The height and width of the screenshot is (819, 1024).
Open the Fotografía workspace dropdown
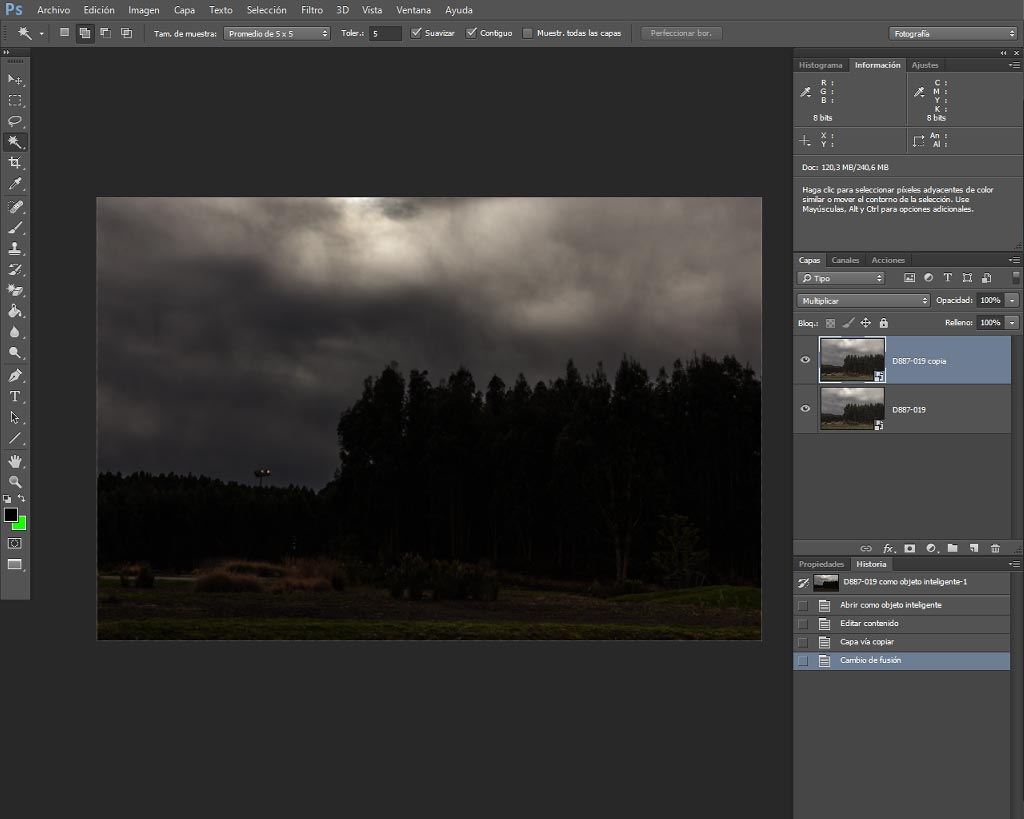coord(953,33)
